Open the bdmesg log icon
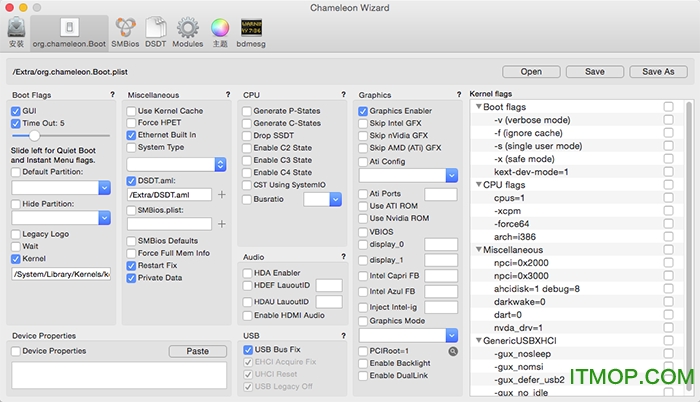The image size is (700, 402). 252,31
